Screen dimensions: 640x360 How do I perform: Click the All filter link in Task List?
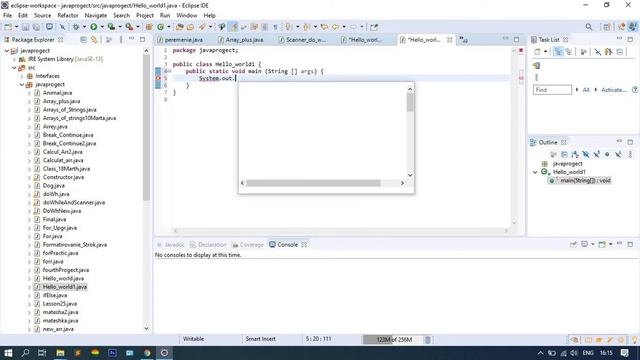tap(586, 90)
